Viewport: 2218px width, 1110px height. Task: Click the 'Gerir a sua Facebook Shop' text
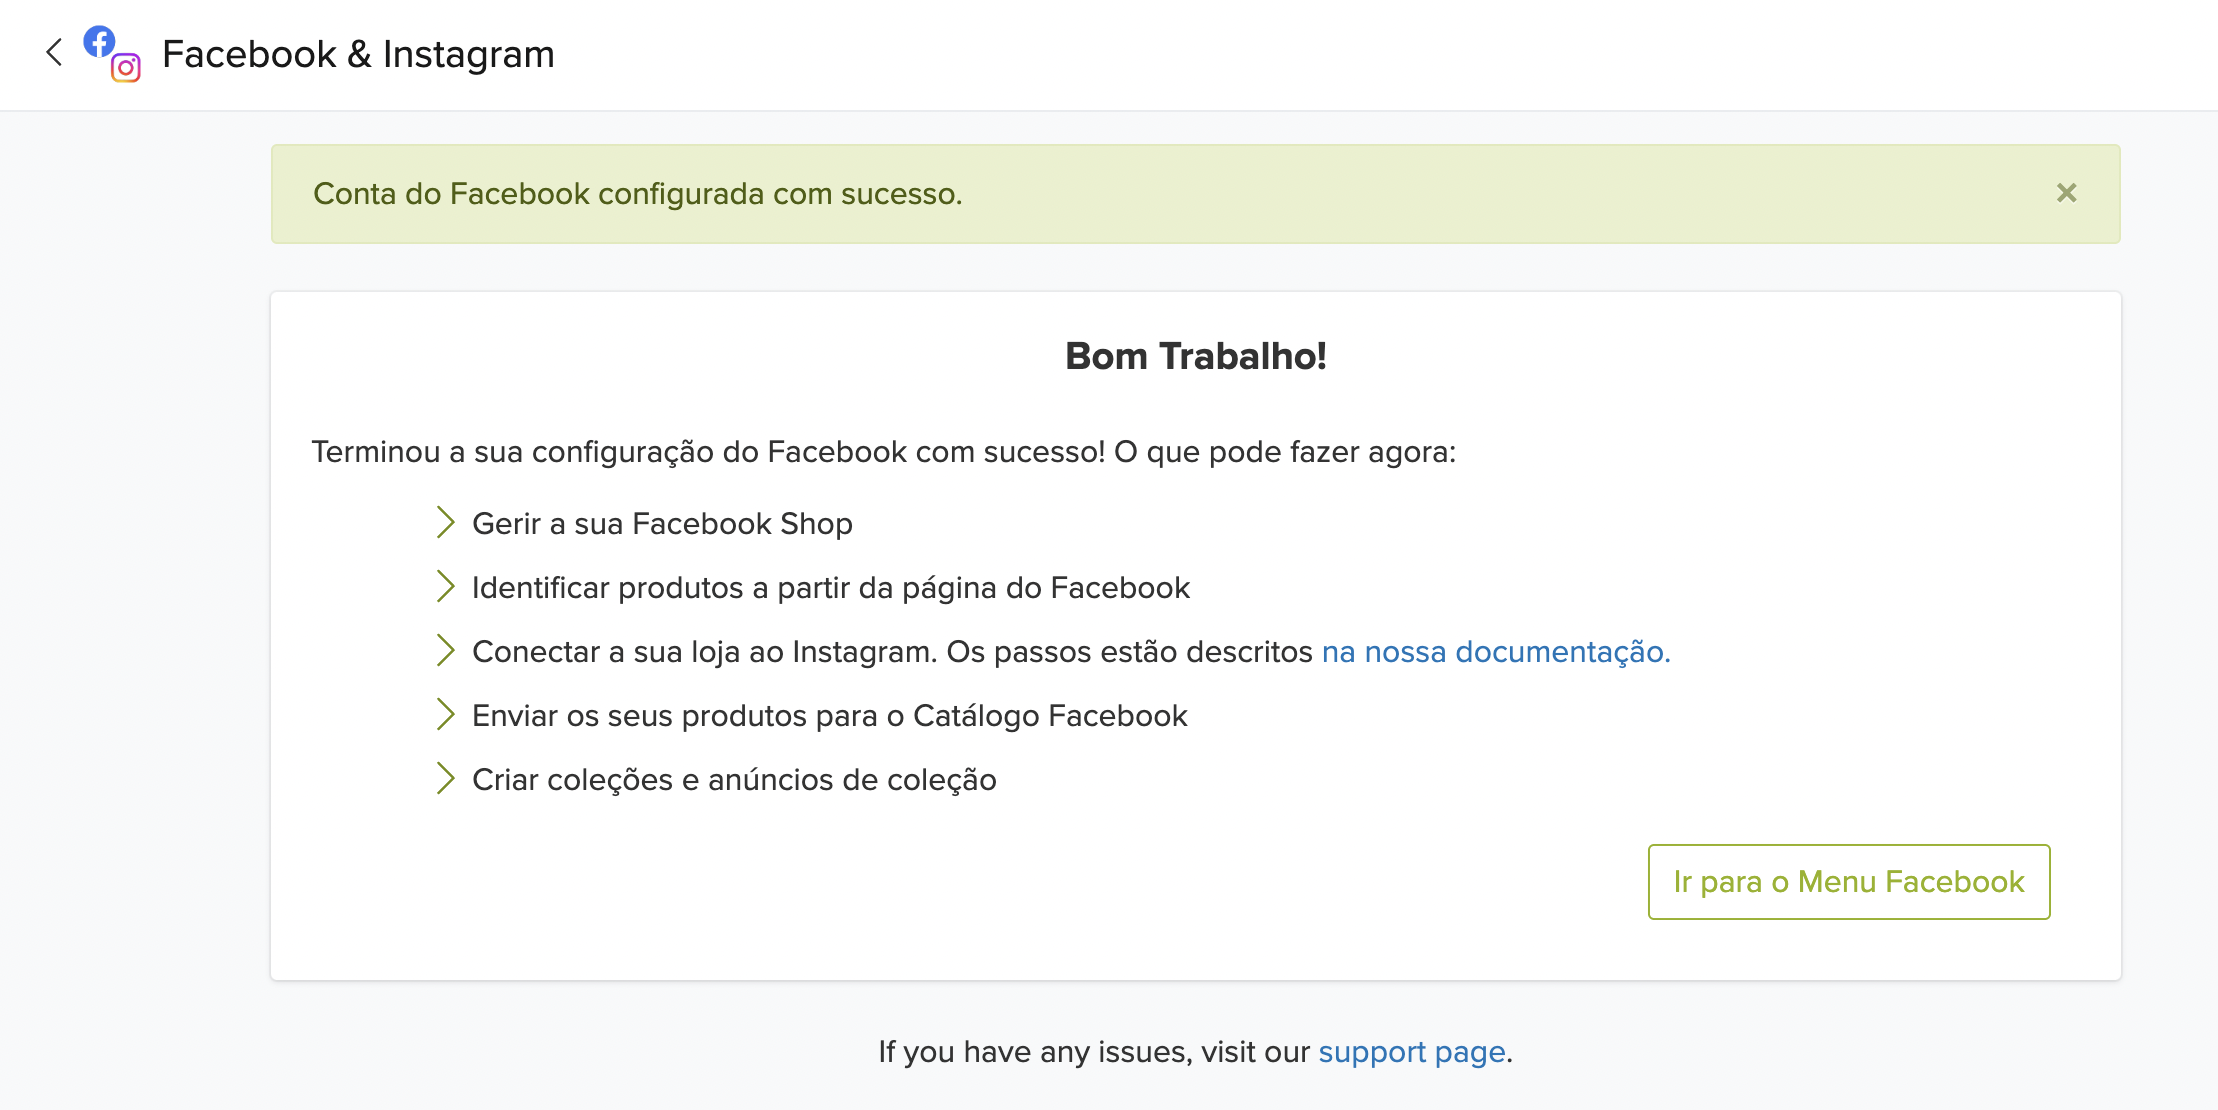click(x=662, y=524)
